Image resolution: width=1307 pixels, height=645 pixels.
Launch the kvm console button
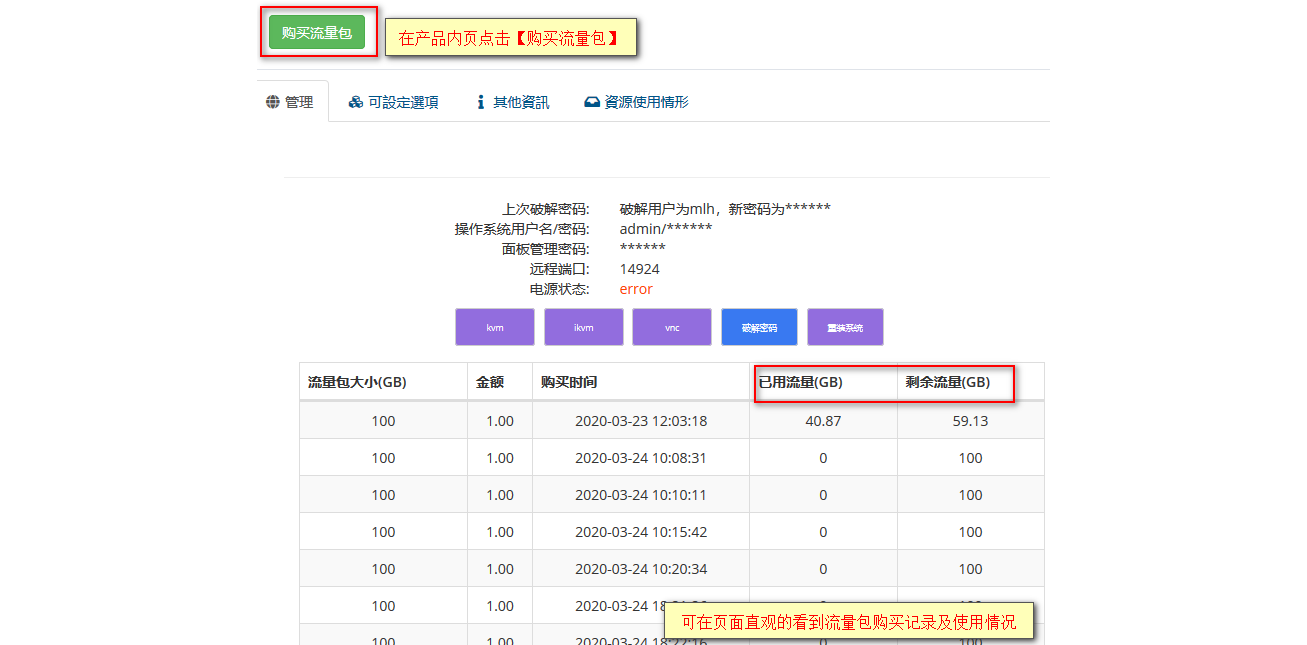click(x=495, y=327)
